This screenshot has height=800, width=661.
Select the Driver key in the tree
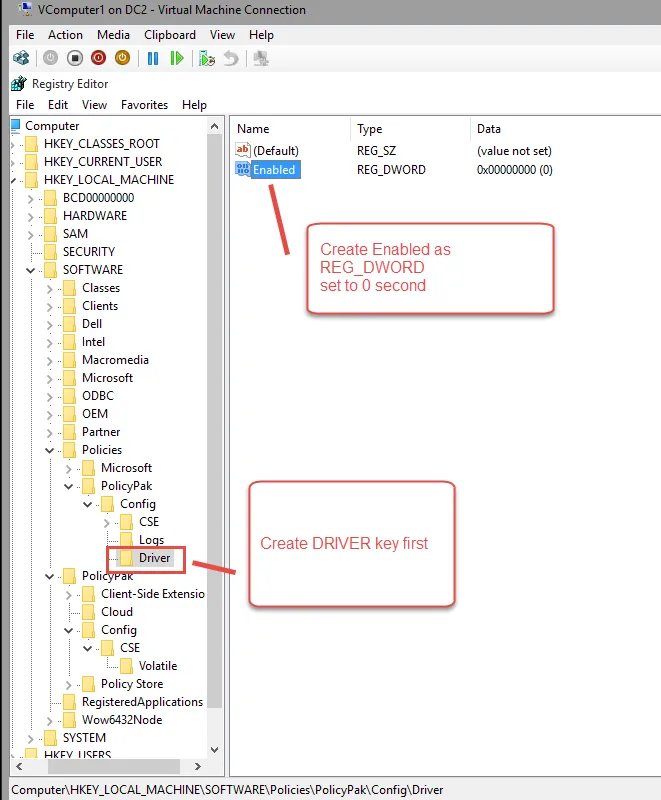click(154, 558)
